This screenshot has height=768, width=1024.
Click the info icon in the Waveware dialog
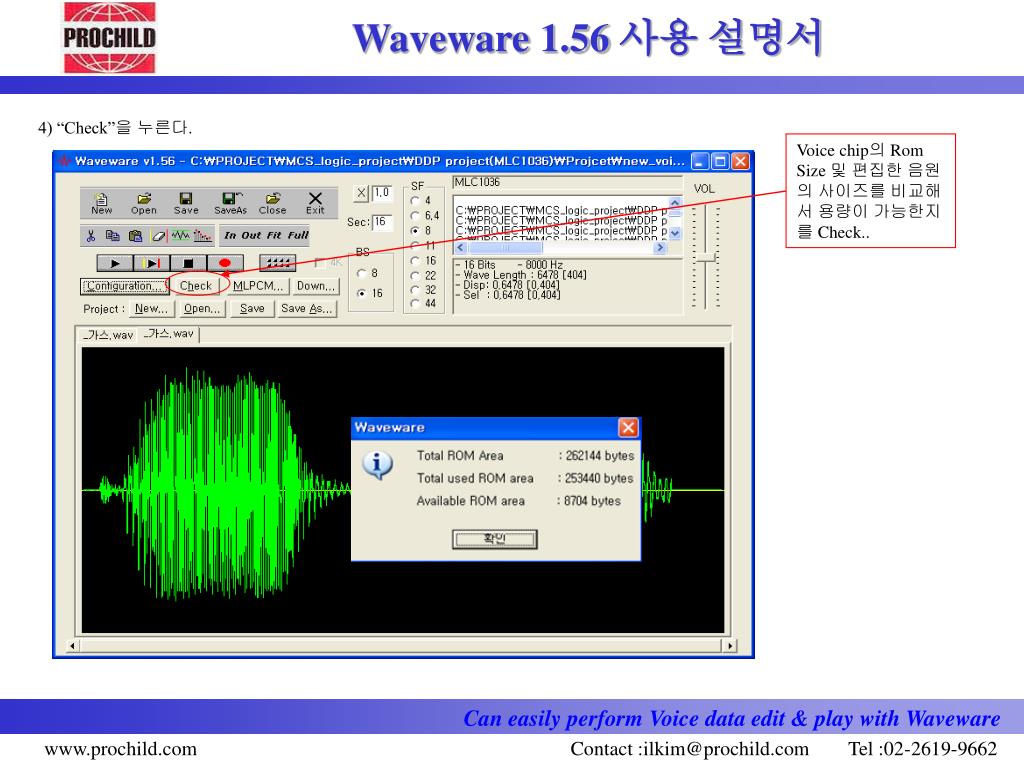(377, 465)
